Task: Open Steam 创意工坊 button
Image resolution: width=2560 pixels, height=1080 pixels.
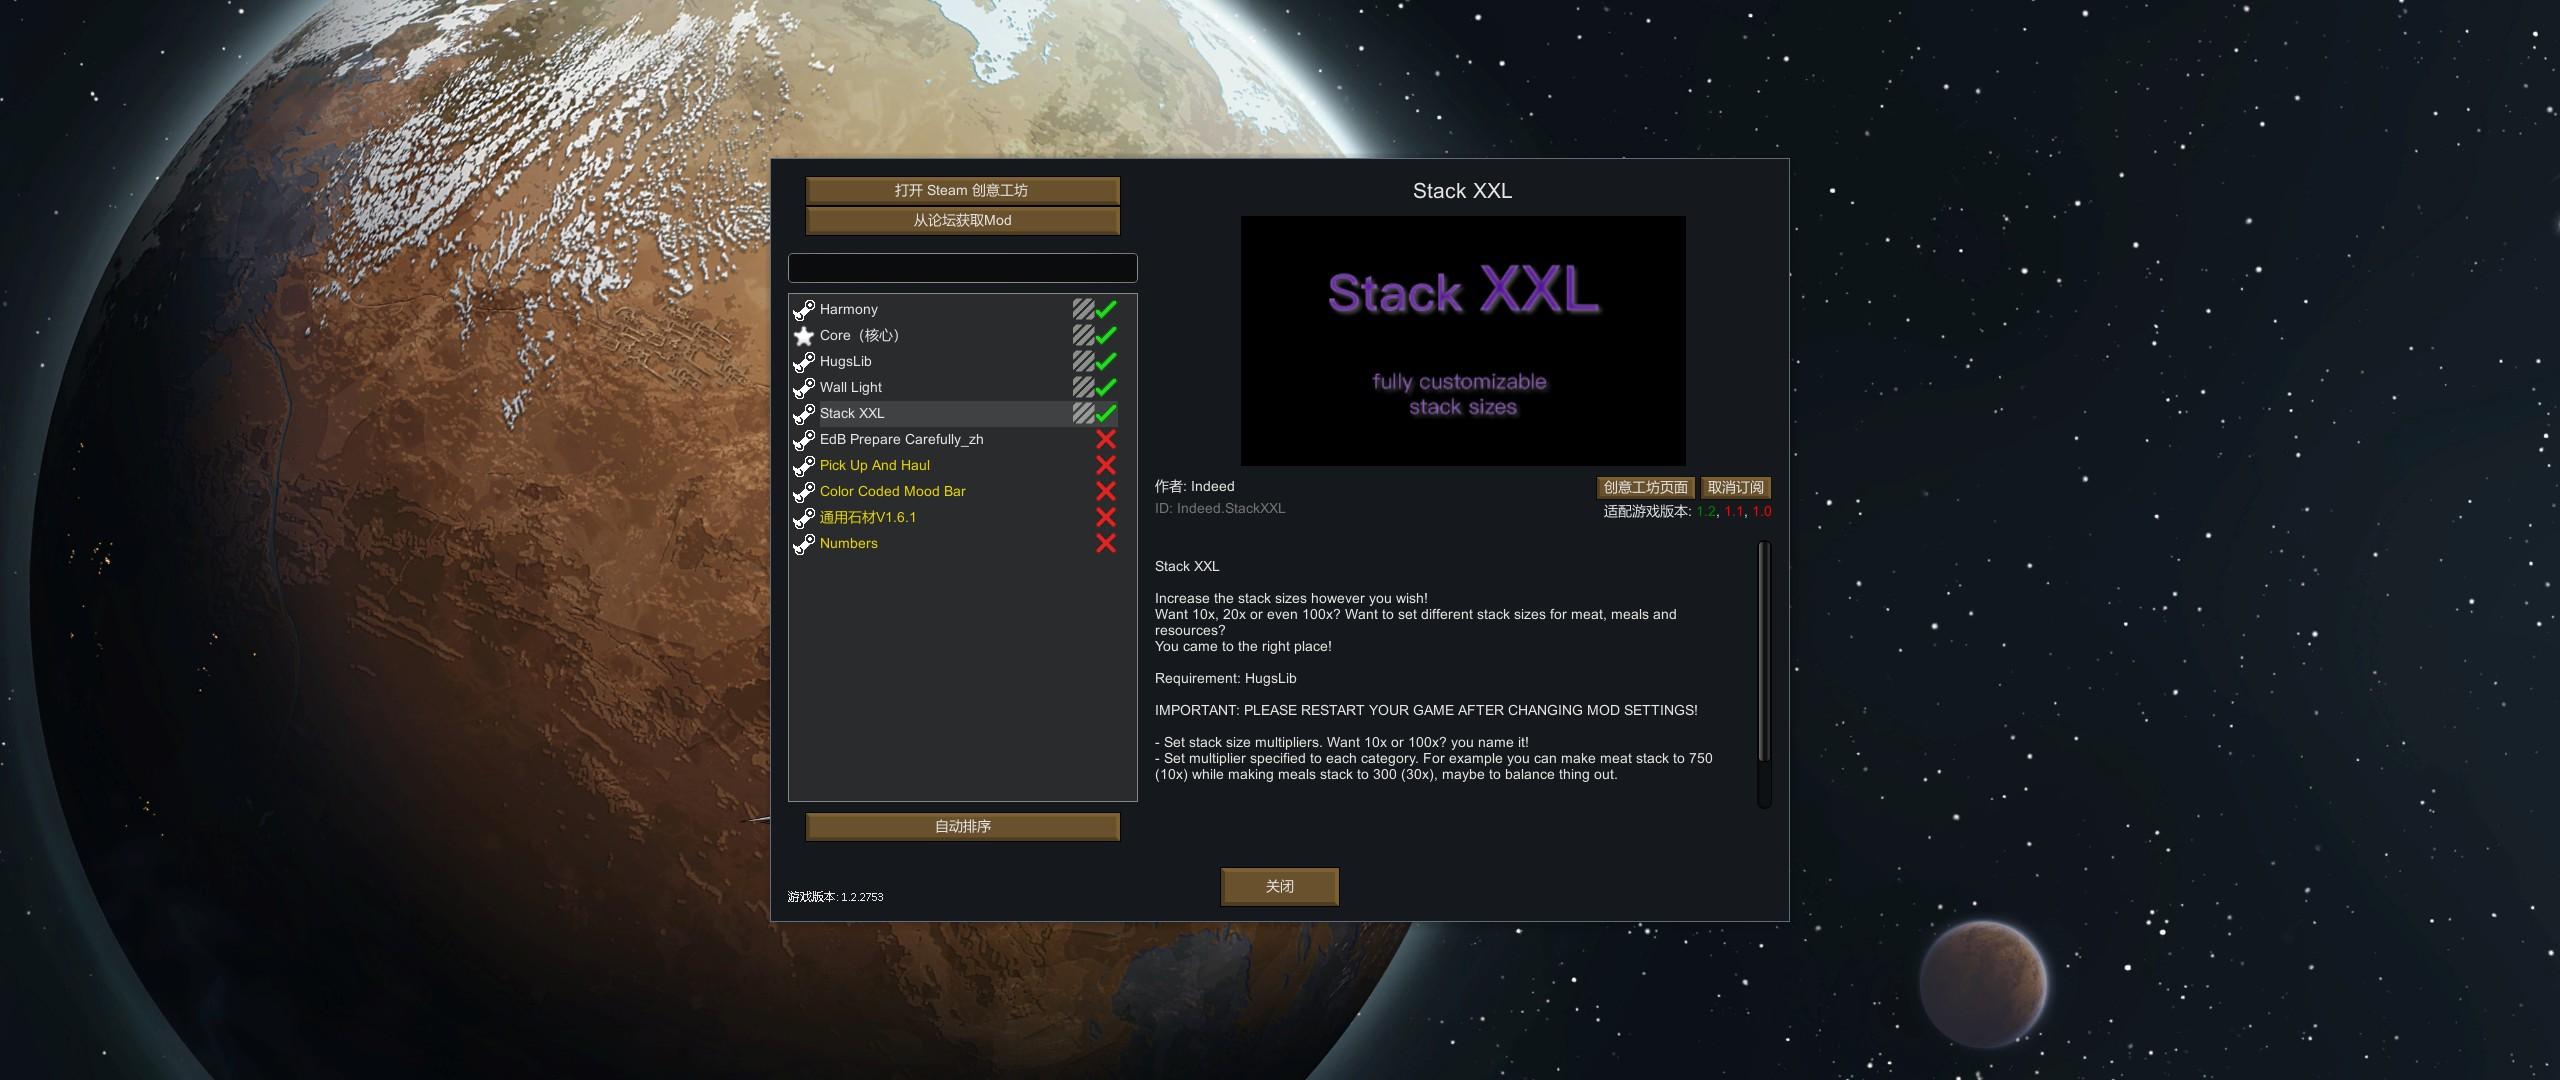Action: click(x=962, y=191)
